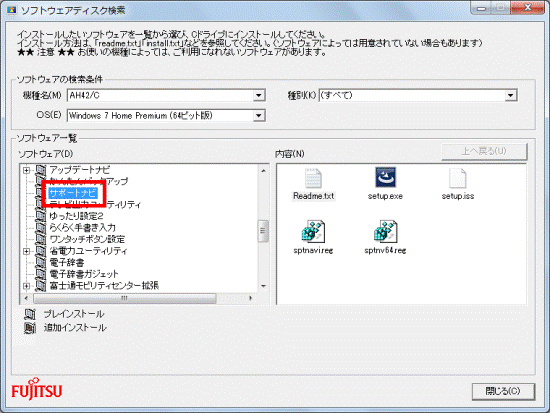Open the Readme.txt file icon
Screen dimensions: 550x413
click(313, 179)
